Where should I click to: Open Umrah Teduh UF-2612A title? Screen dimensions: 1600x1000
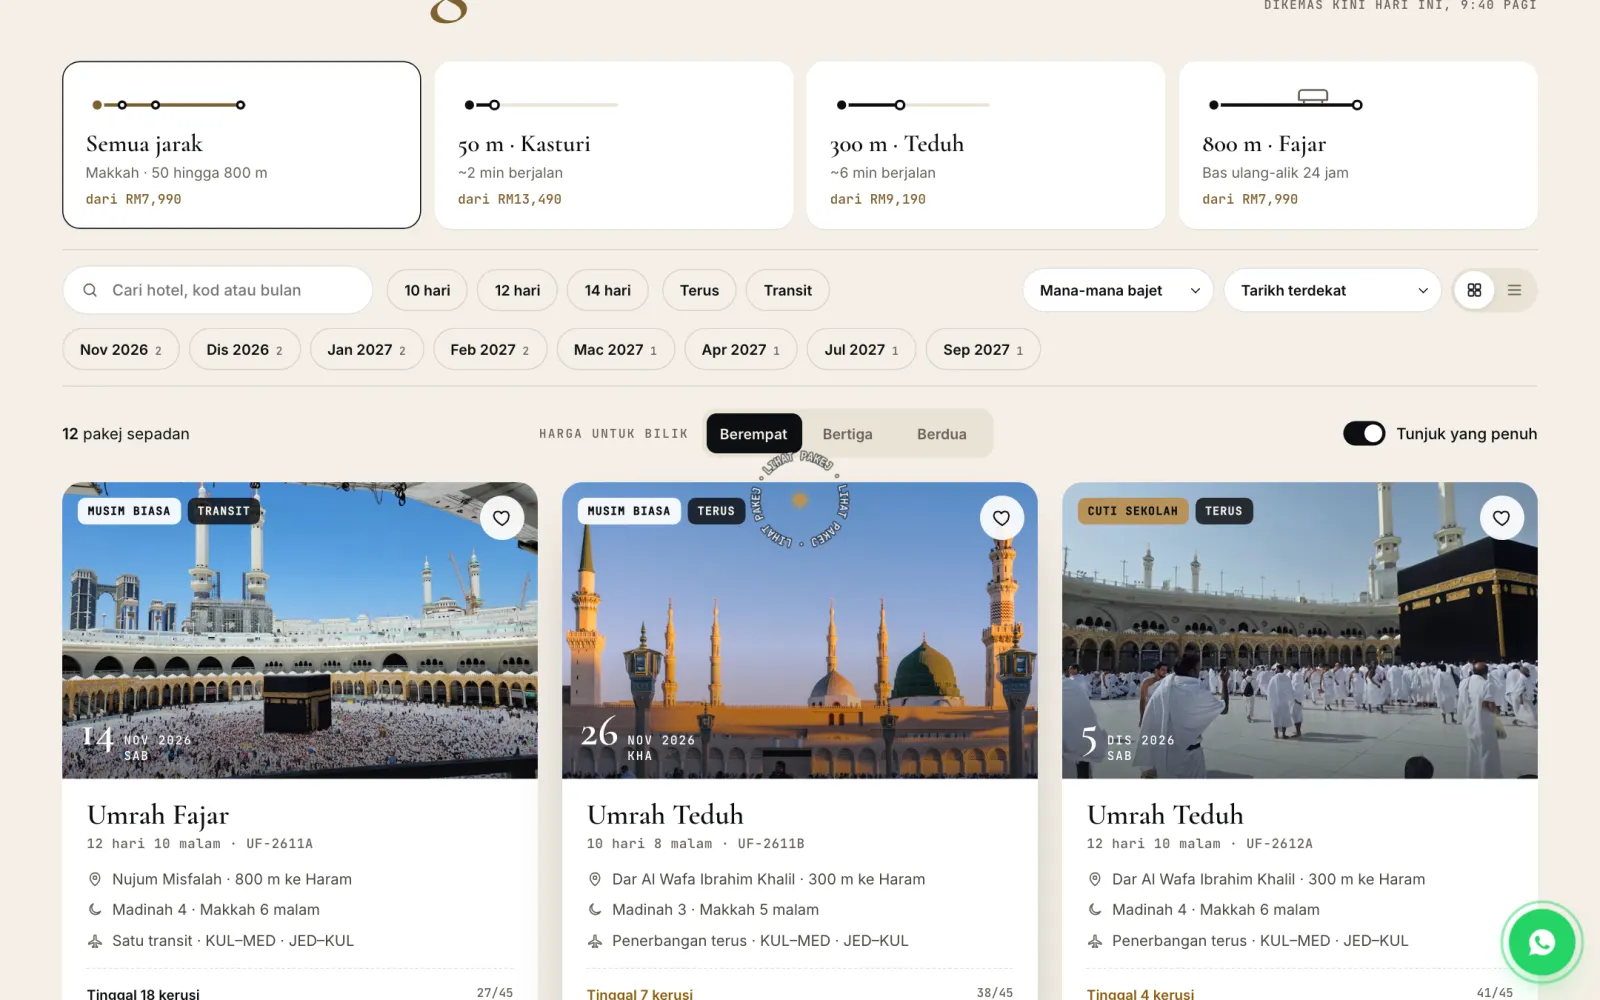(x=1165, y=815)
